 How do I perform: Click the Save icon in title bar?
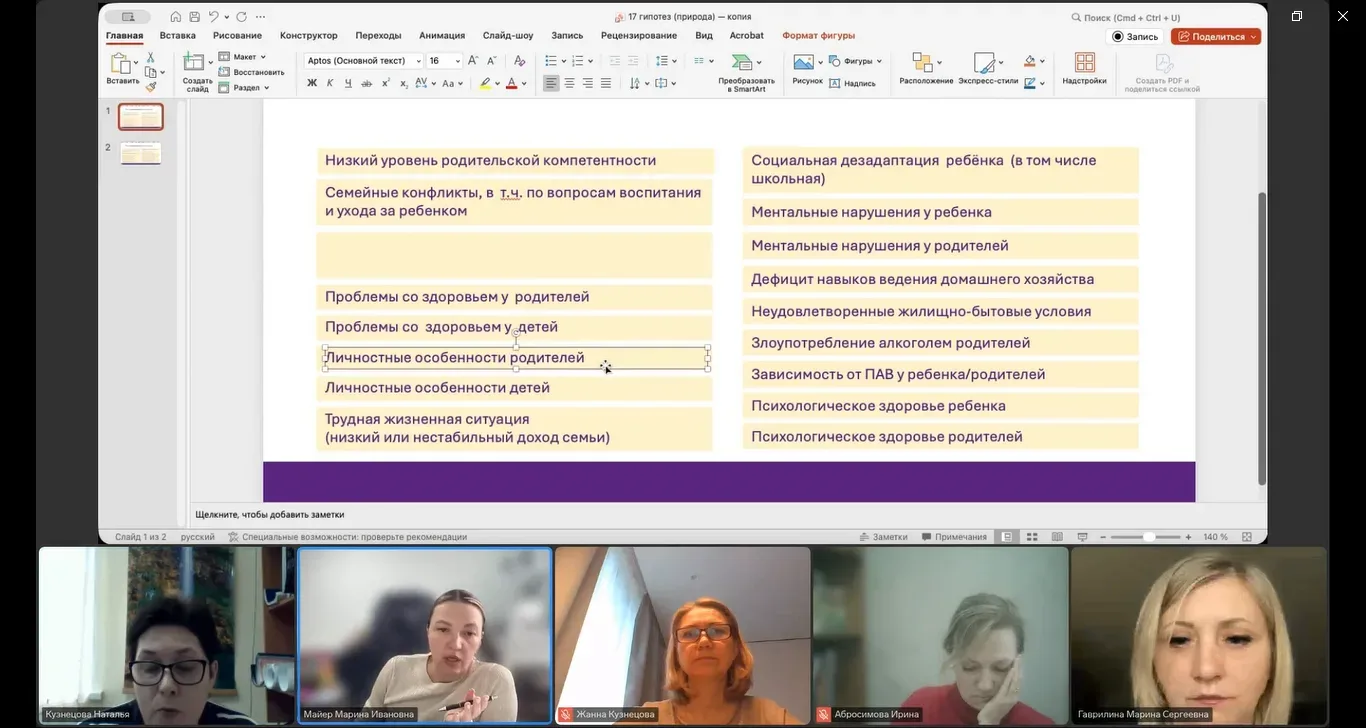[194, 17]
